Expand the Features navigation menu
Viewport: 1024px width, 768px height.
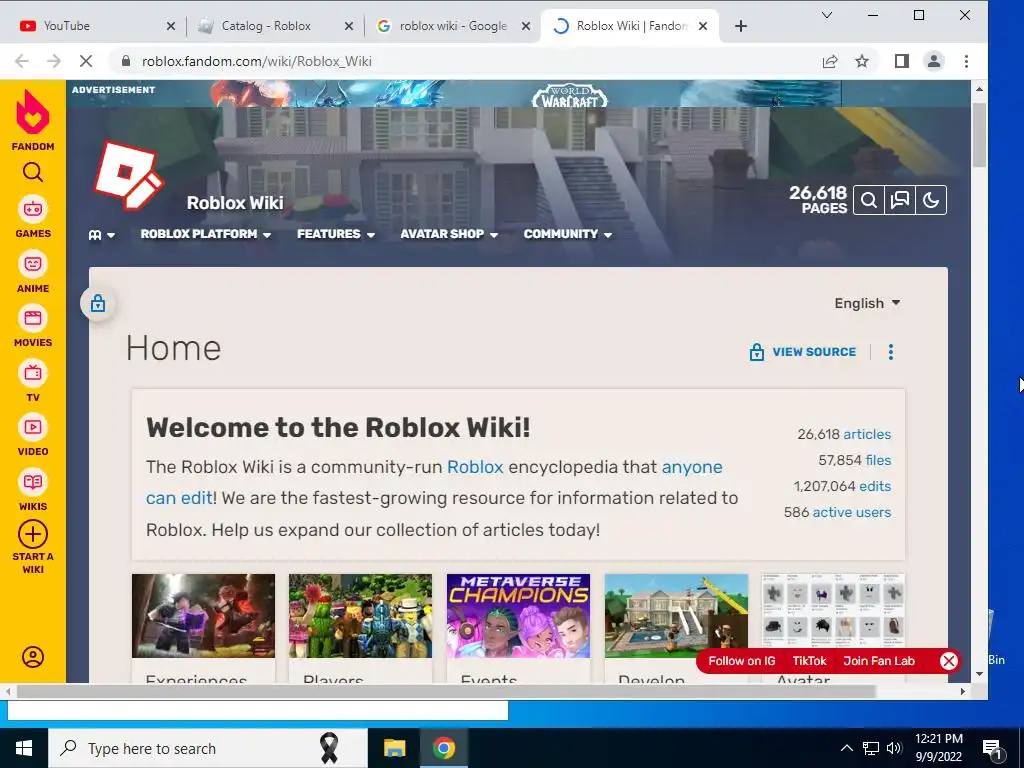point(336,234)
